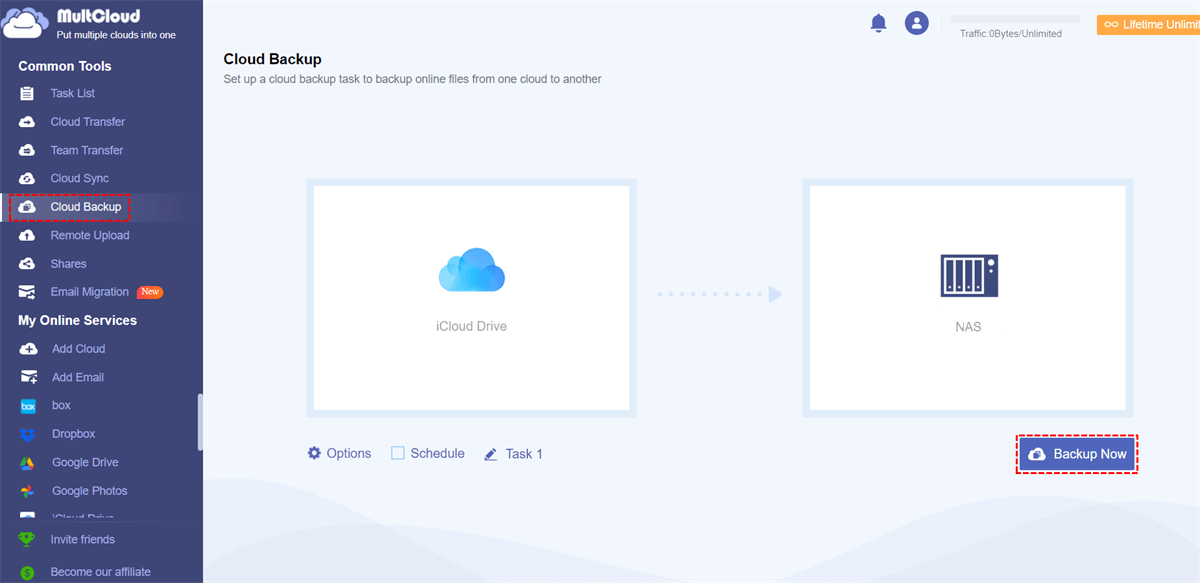
Task: Click the New badge on Email Migration
Action: [x=150, y=292]
